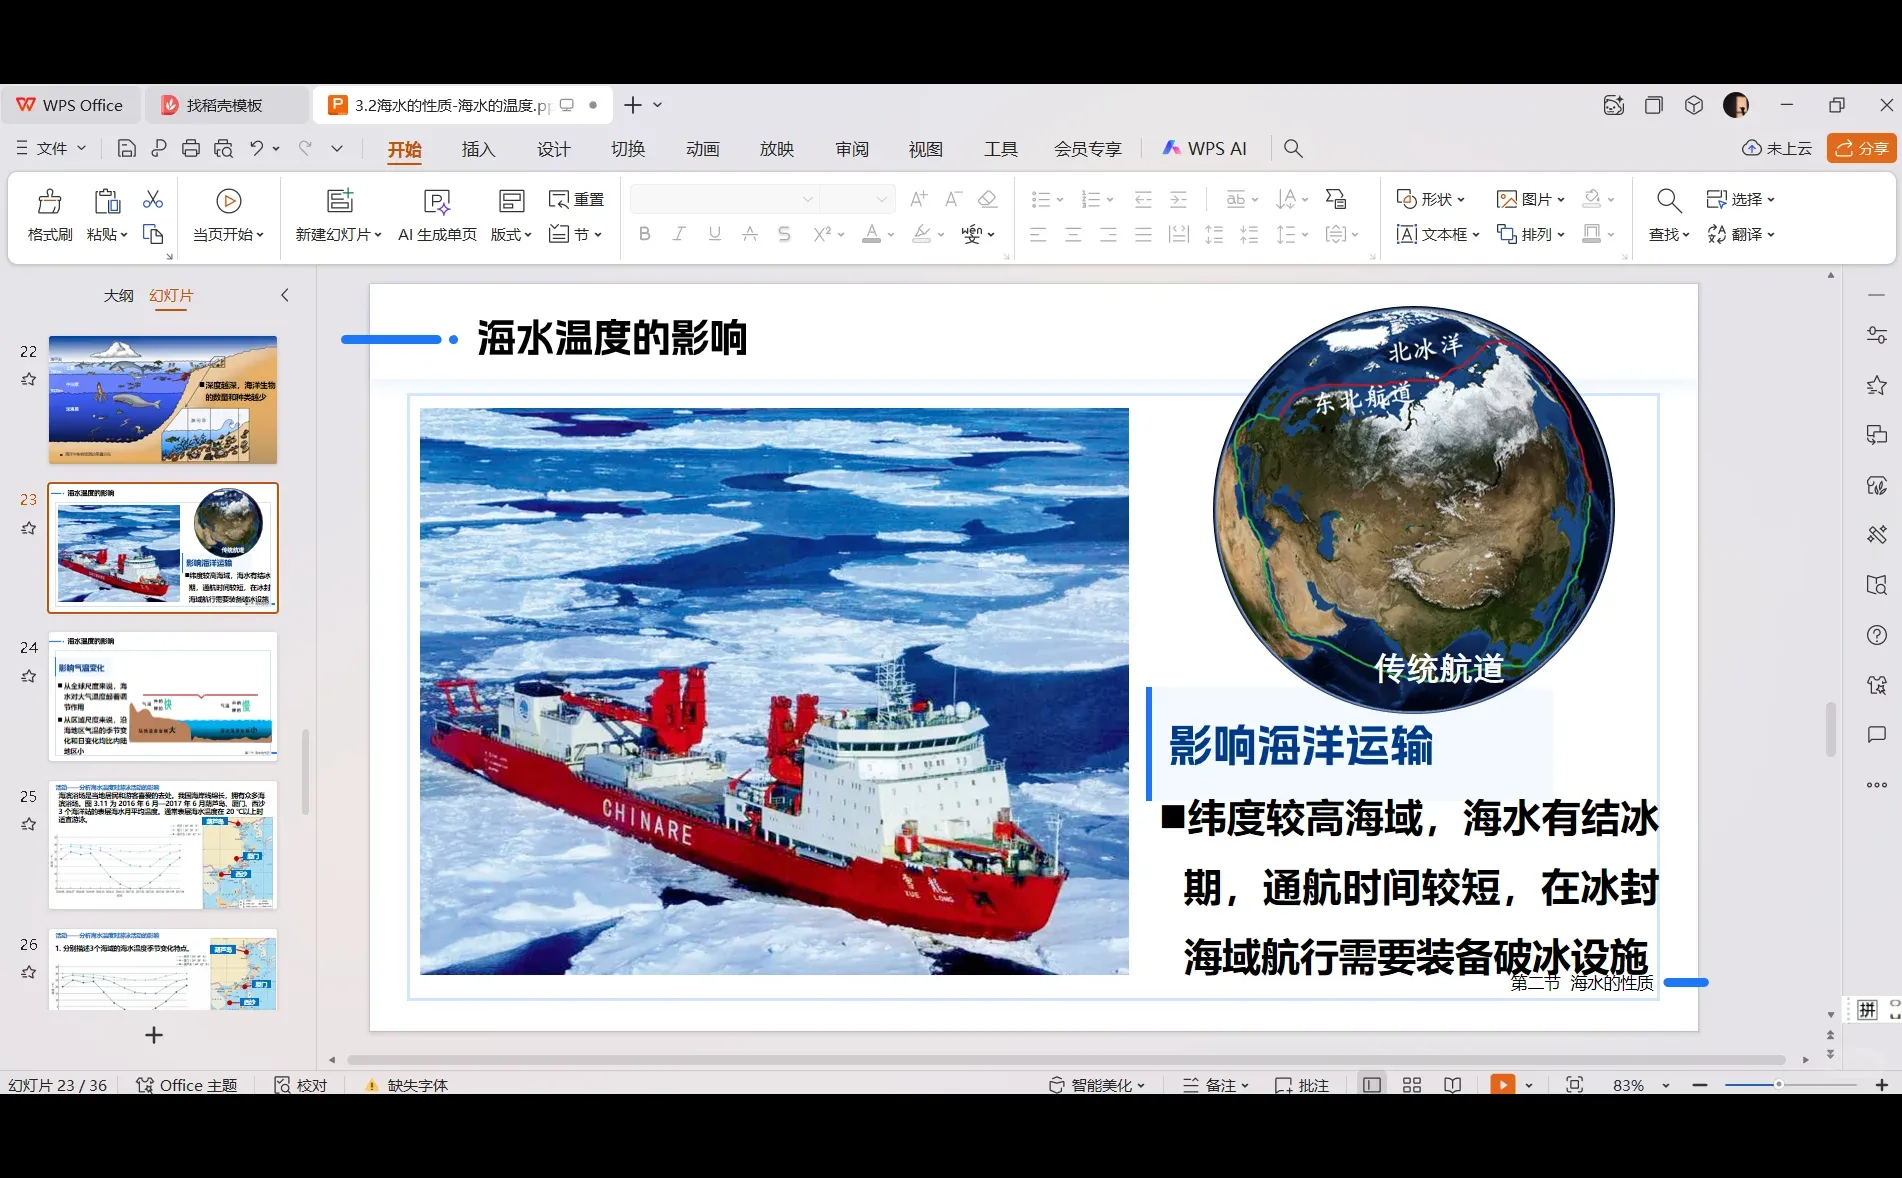This screenshot has width=1902, height=1178.
Task: Click the 缺失字体 missing fonts warning
Action: (x=407, y=1085)
